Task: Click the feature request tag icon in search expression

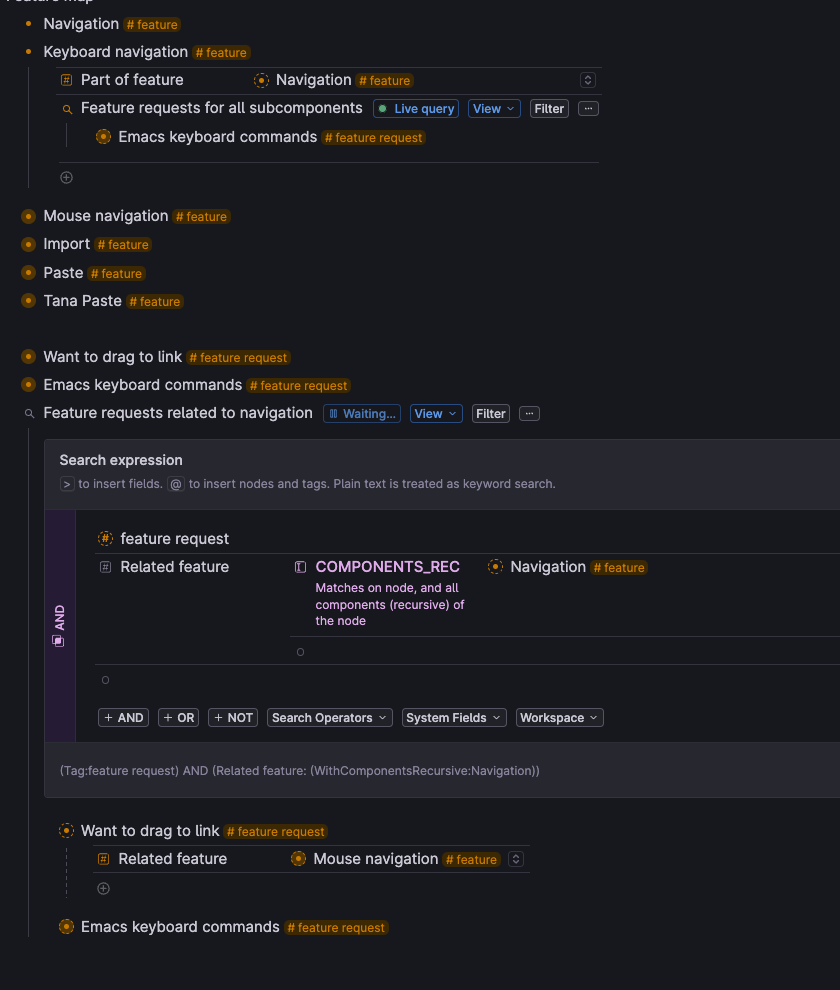Action: pos(105,539)
